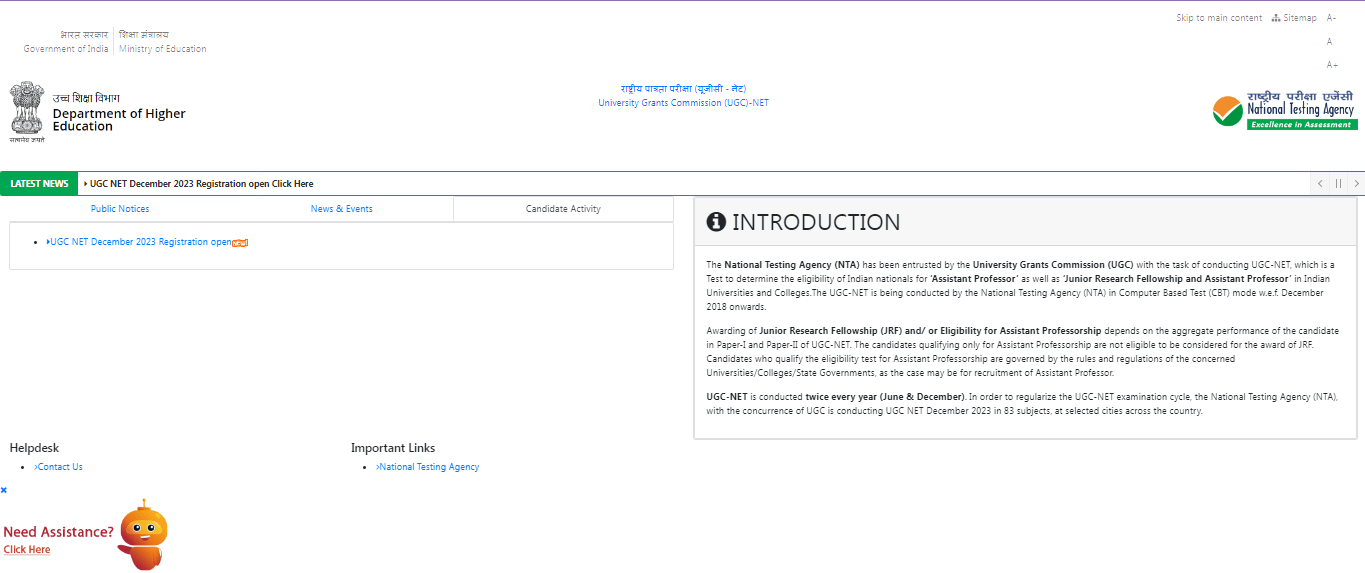Reset font size with A button
The height and width of the screenshot is (573, 1365).
(x=1329, y=42)
